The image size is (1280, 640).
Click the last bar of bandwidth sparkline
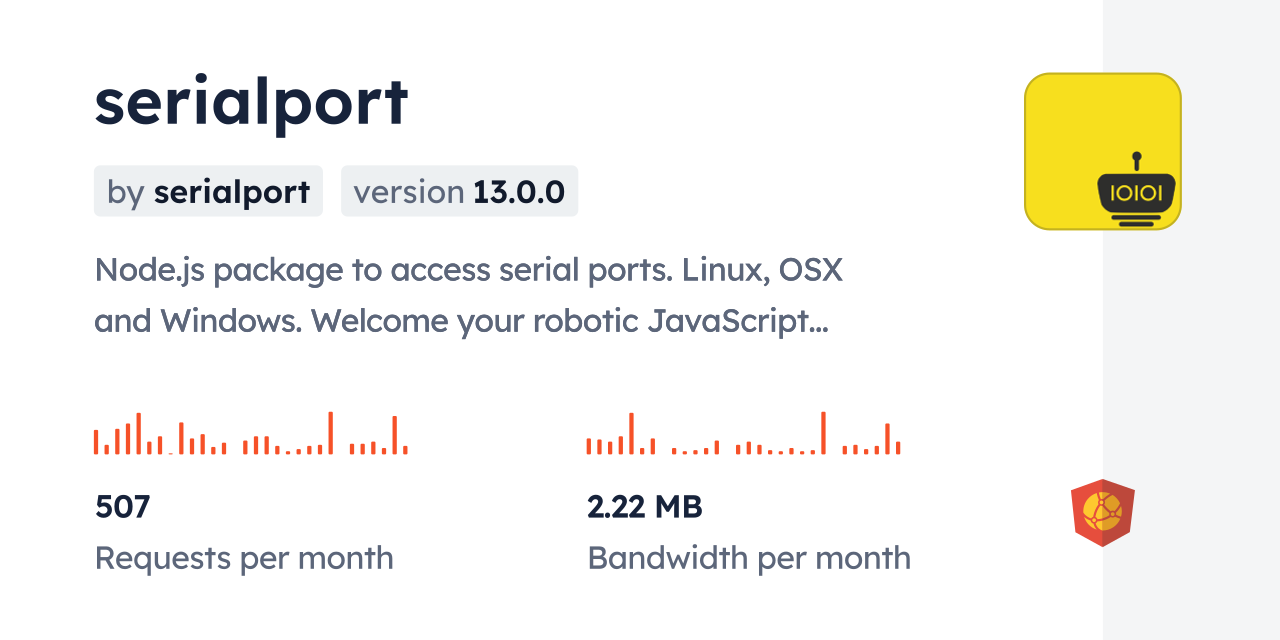[898, 447]
